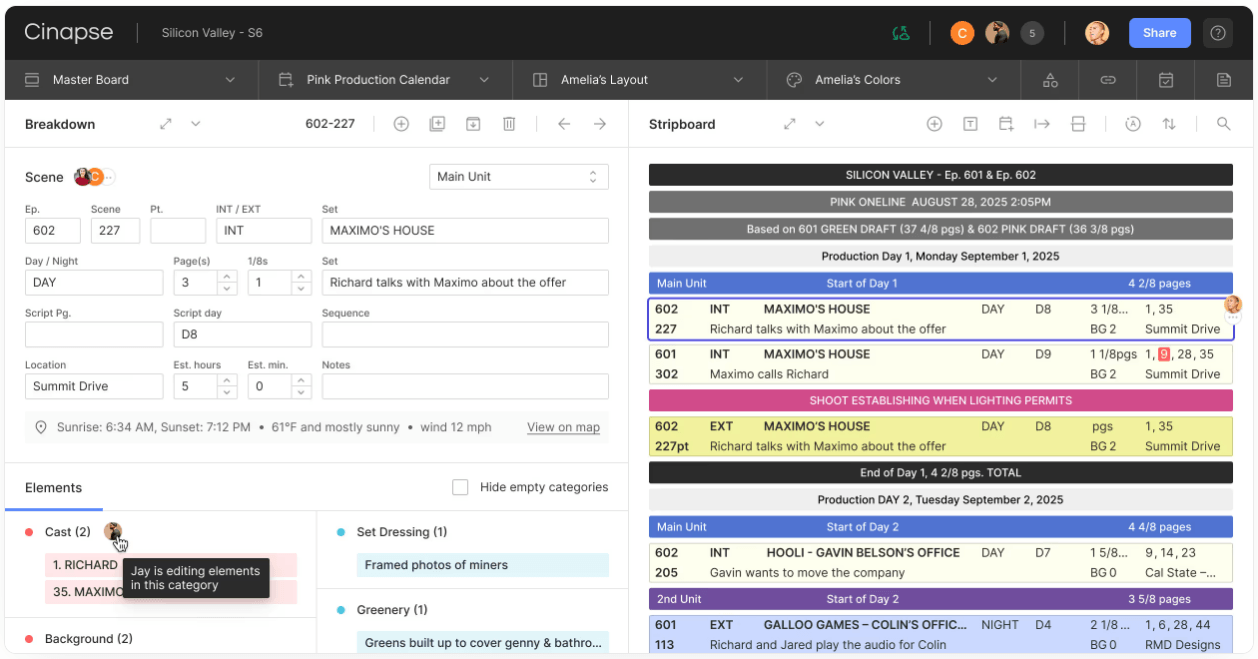This screenshot has width=1258, height=659.
Task: Open the Stripboard panel chevron menu
Action: point(820,124)
